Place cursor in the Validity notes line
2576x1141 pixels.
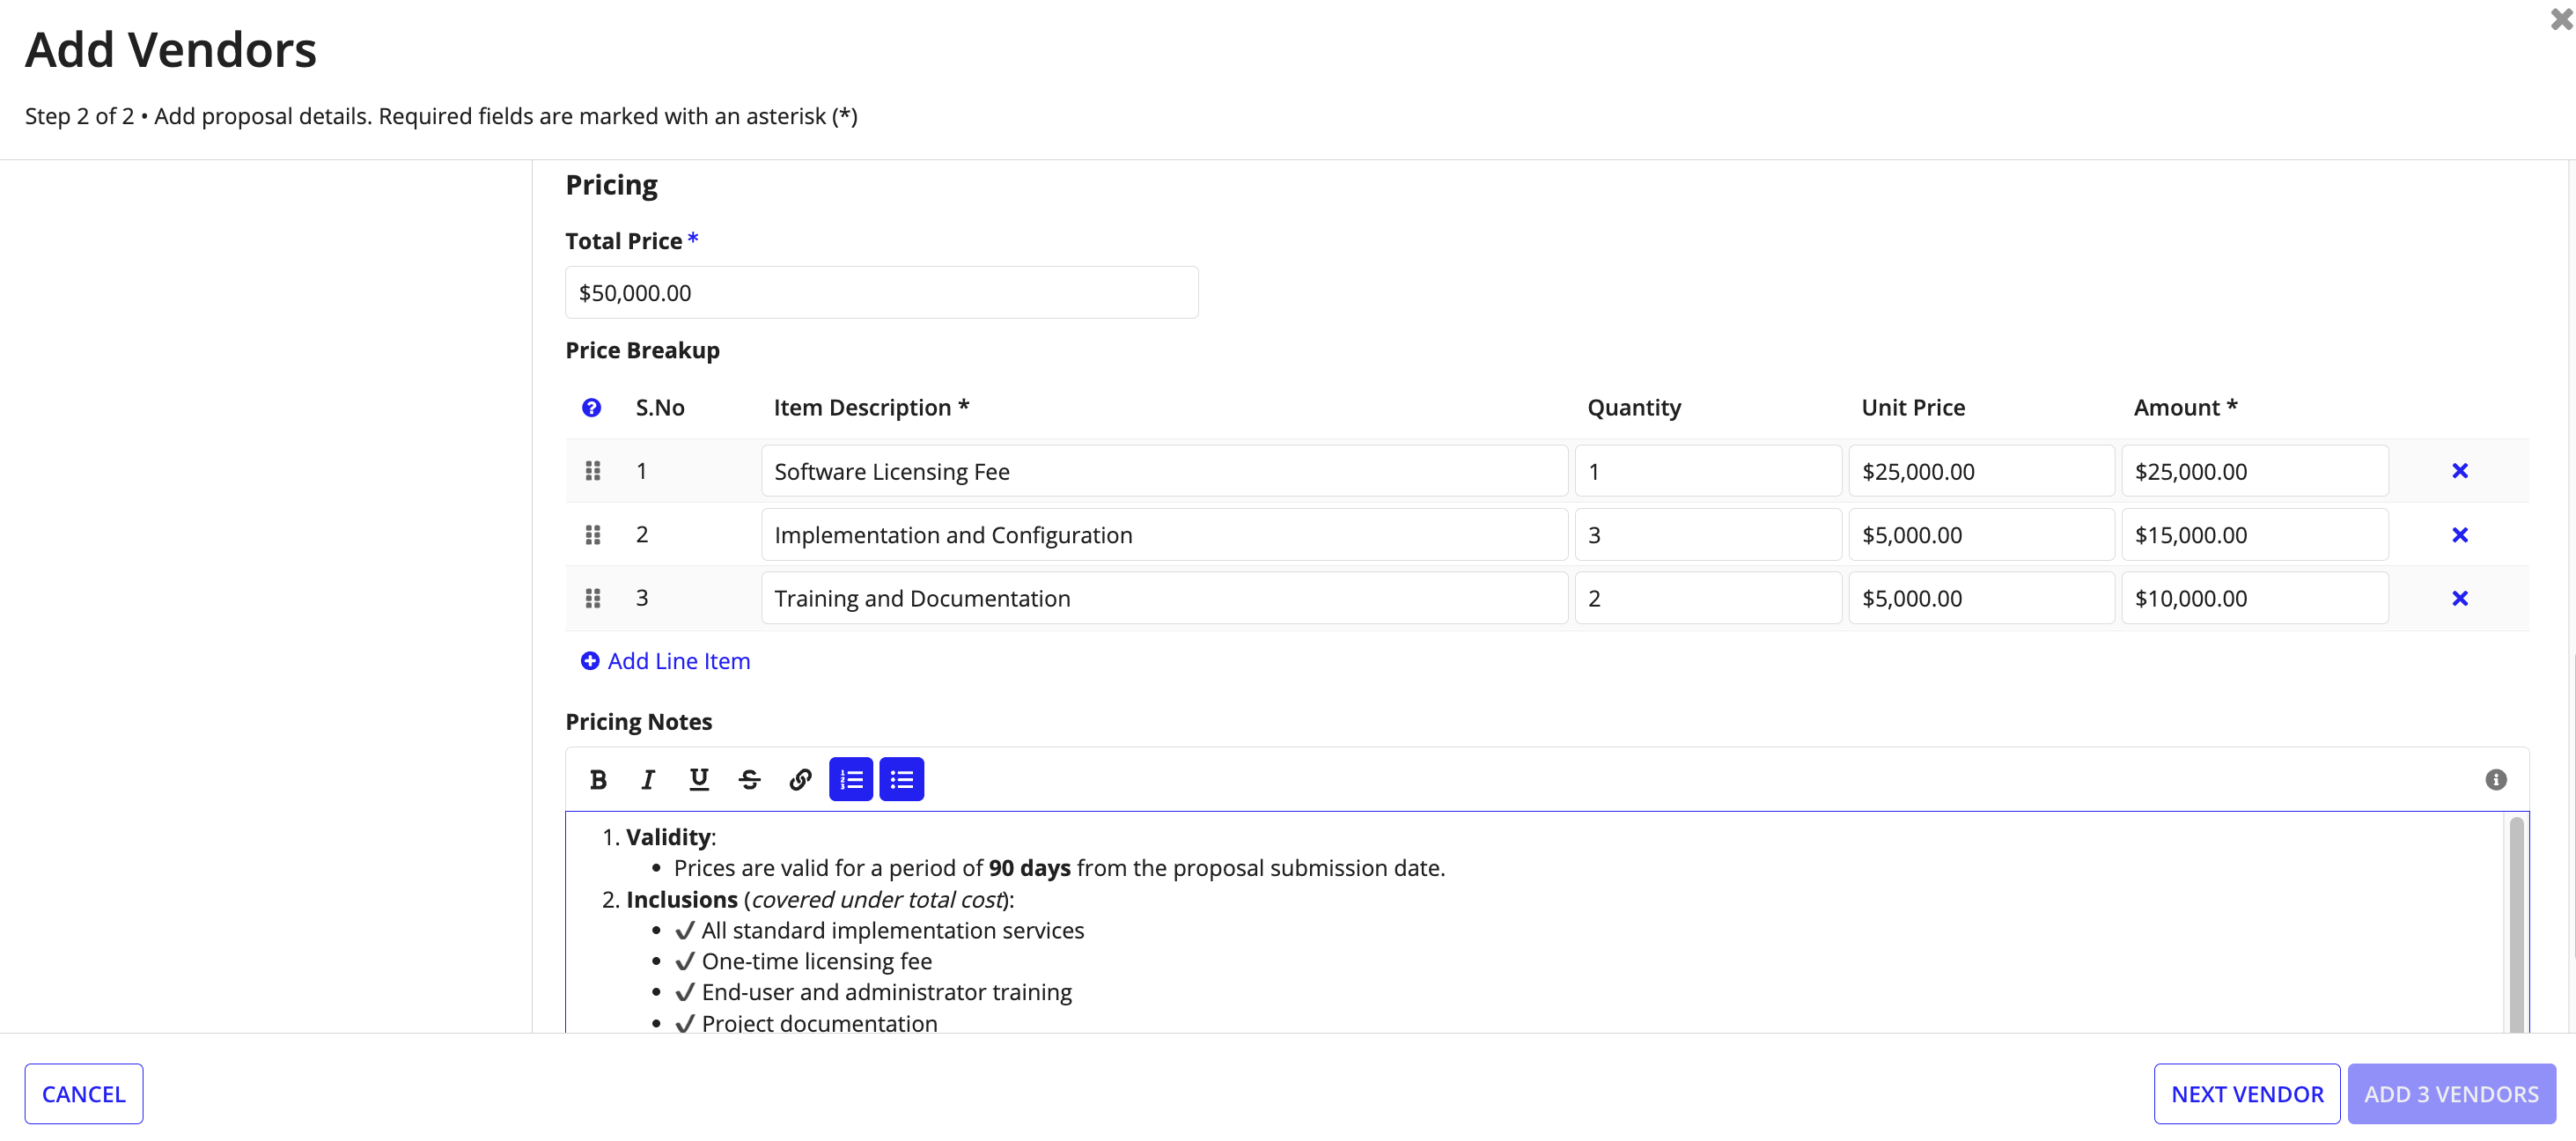(x=671, y=837)
